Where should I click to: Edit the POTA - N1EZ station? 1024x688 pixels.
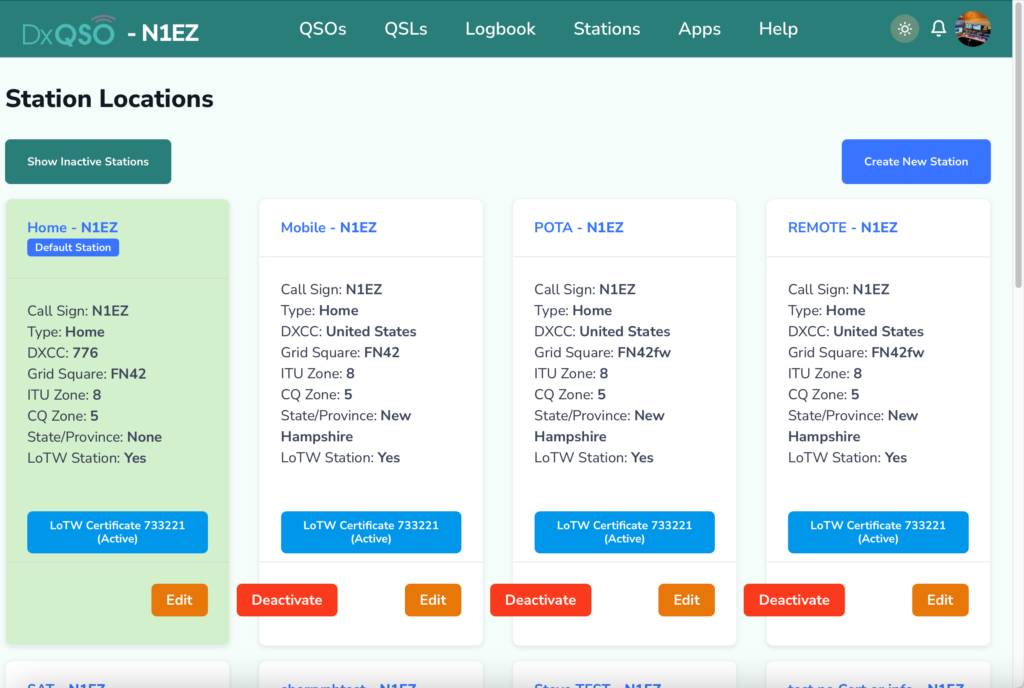click(x=686, y=600)
